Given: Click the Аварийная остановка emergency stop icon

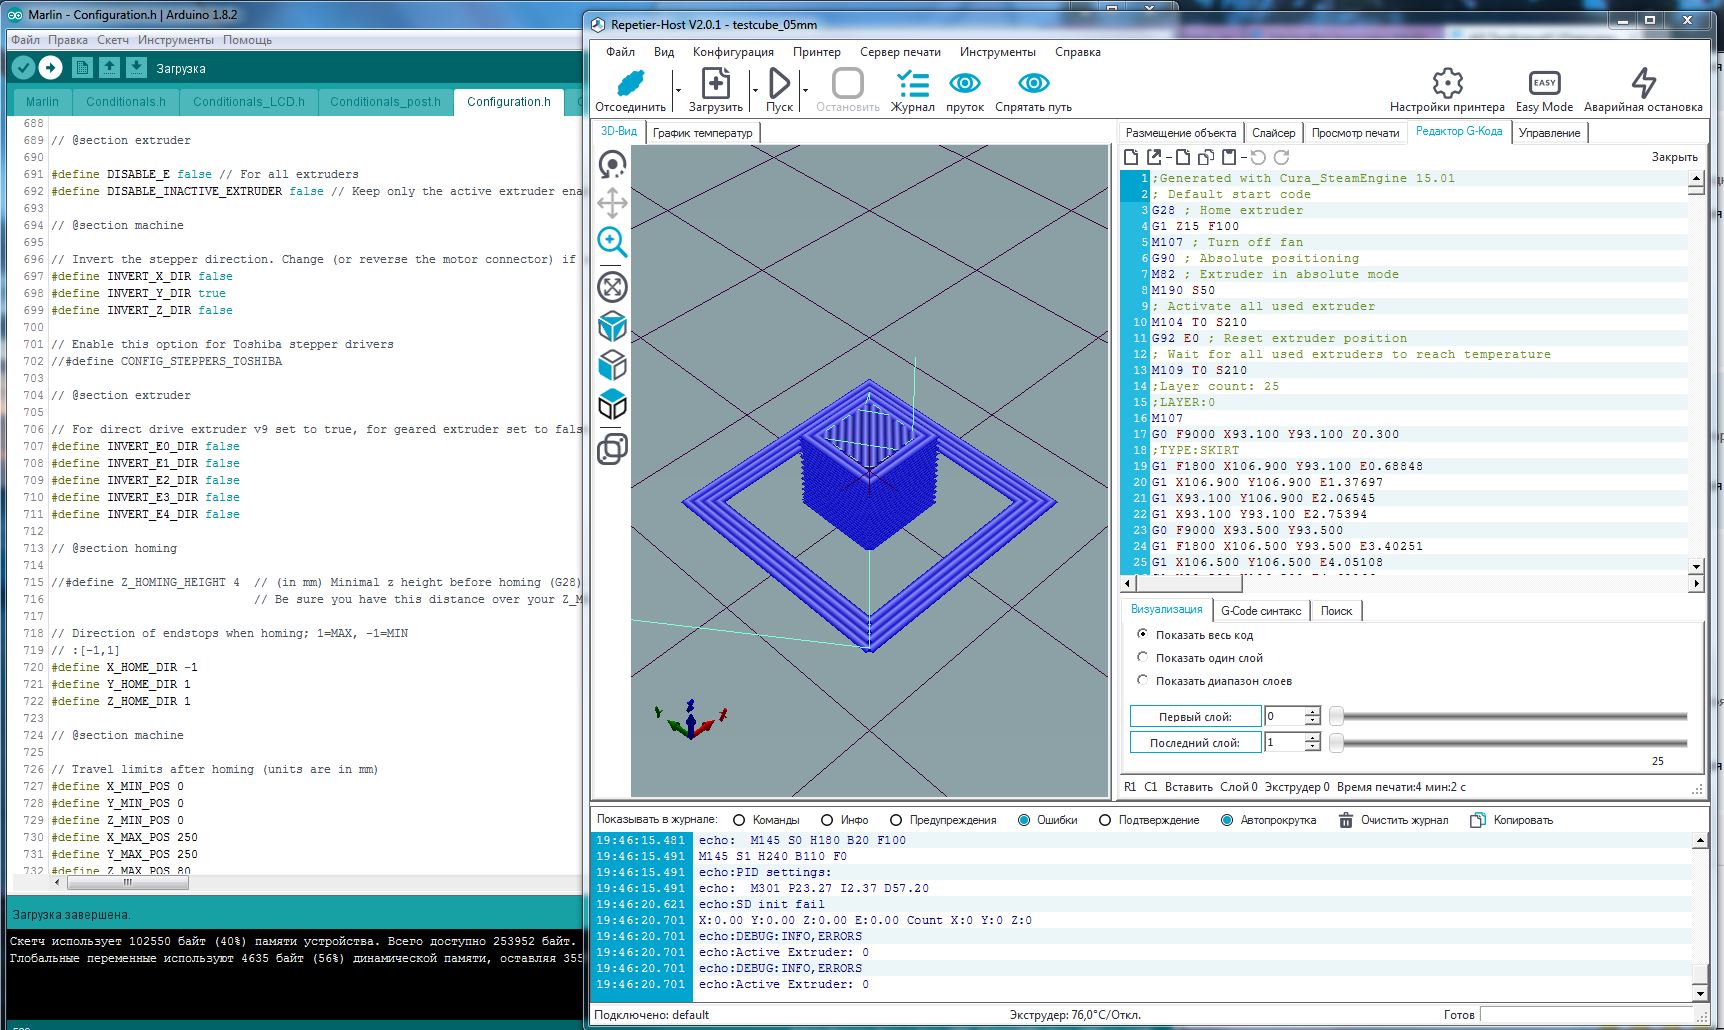Looking at the screenshot, I should click(1643, 83).
